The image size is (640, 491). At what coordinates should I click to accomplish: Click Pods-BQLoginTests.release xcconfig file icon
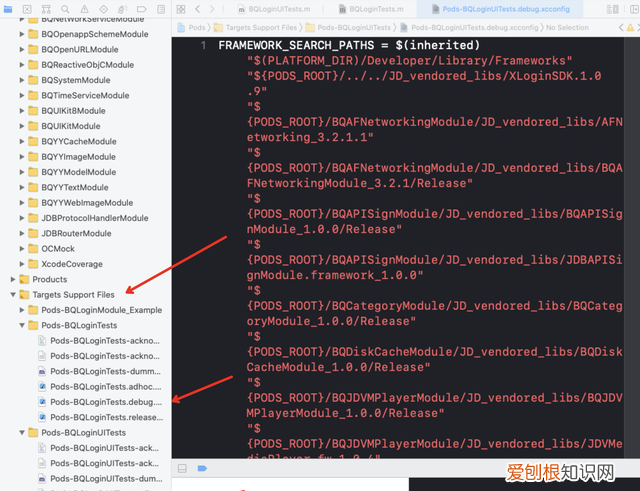click(42, 417)
